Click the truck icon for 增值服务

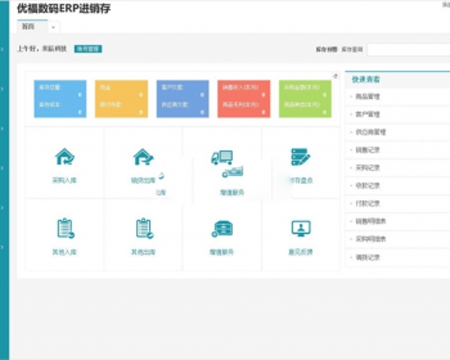point(222,158)
